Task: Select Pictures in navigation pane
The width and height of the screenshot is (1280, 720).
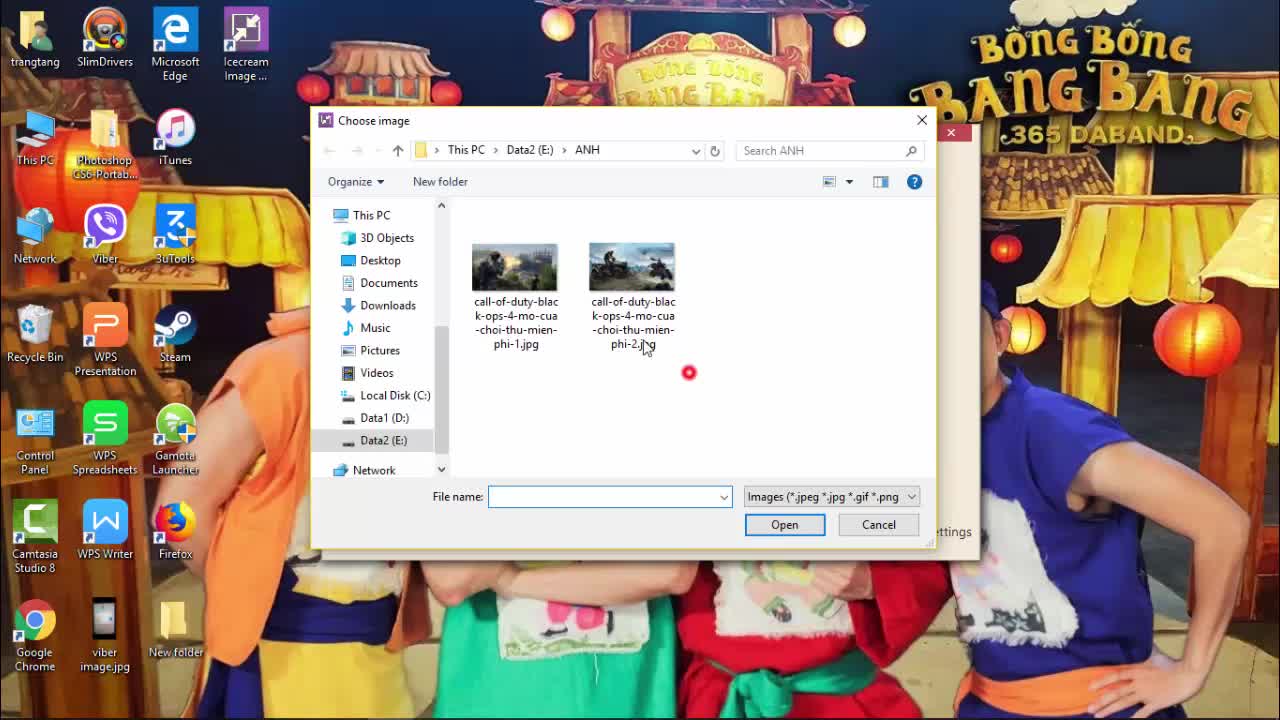Action: point(380,350)
